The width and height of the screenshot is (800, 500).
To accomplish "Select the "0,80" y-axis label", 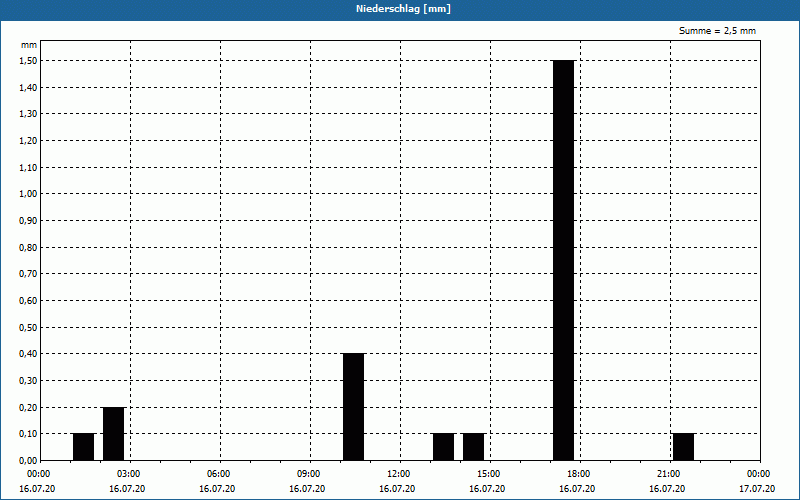I will [28, 247].
